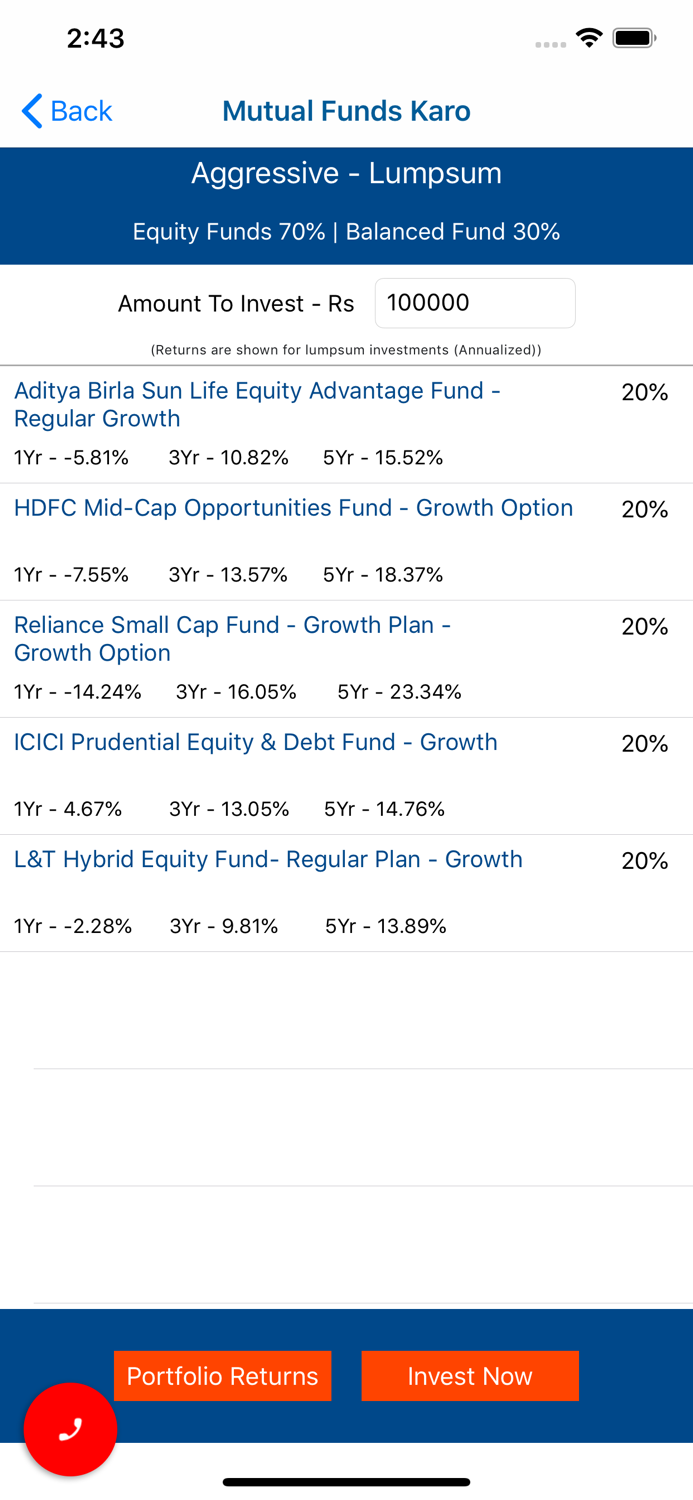
Task: Tap the Wi-Fi icon in status bar
Action: click(589, 37)
